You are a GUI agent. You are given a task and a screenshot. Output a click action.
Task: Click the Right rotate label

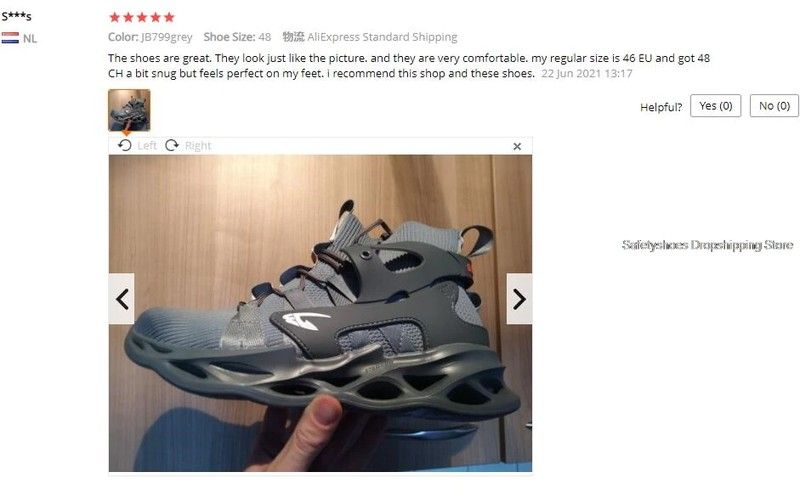[x=198, y=146]
